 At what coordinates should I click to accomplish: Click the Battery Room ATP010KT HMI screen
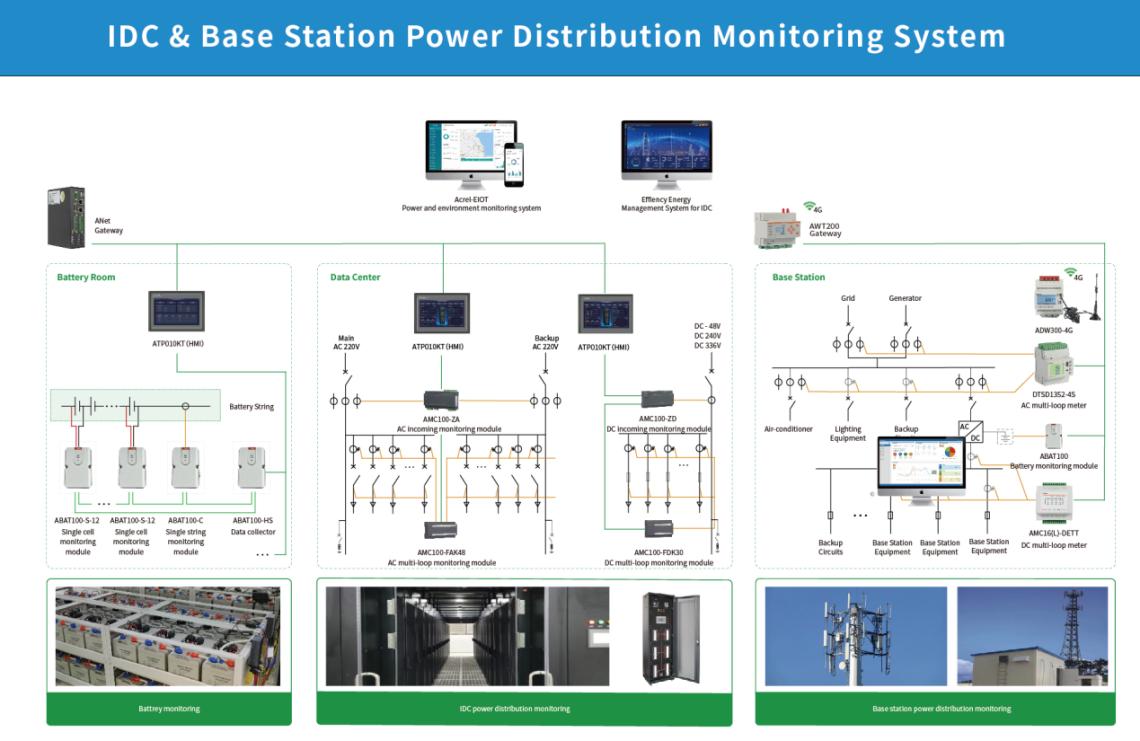pos(177,311)
